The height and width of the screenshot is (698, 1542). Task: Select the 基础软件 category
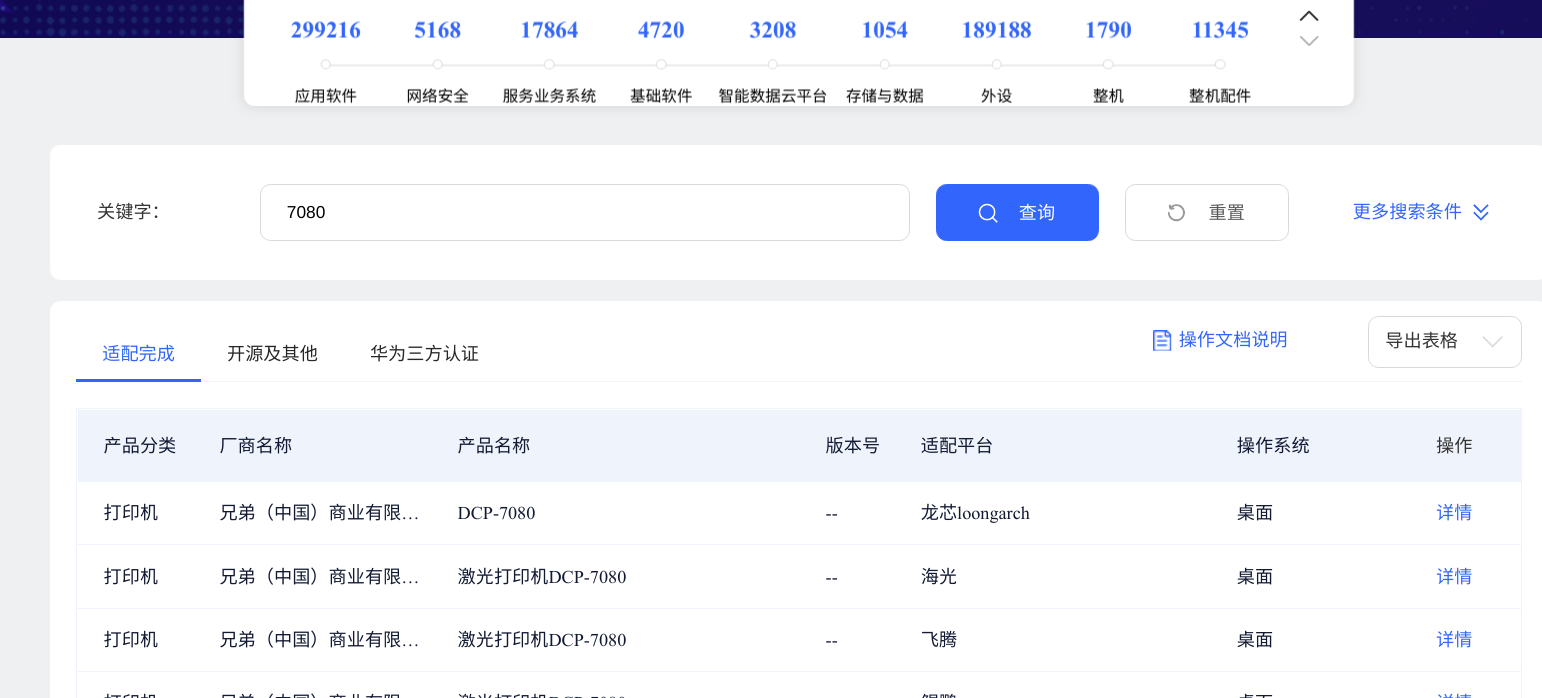coord(661,96)
